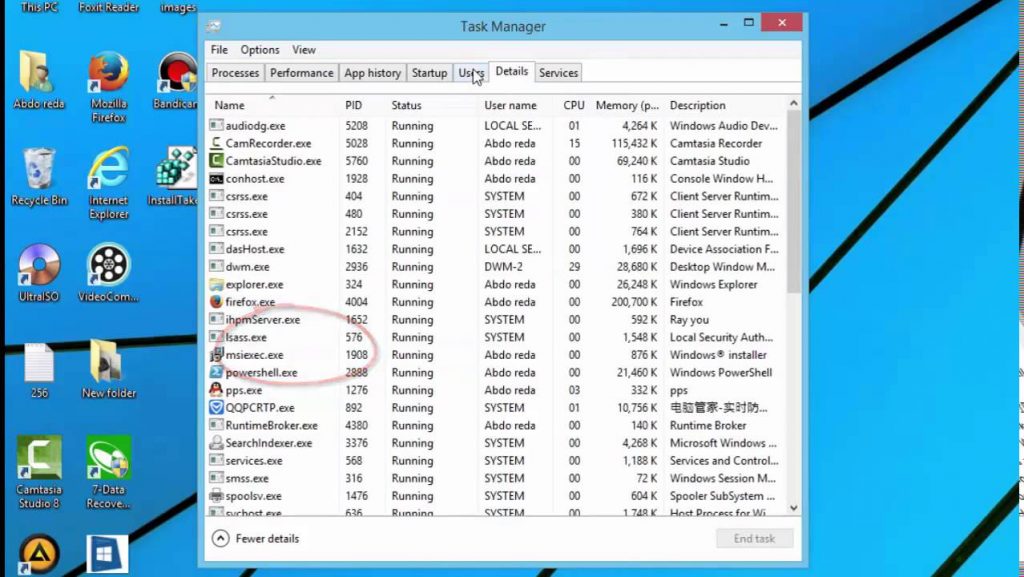Click the Windows PowerShell description text
Image resolution: width=1024 pixels, height=577 pixels.
tap(721, 372)
